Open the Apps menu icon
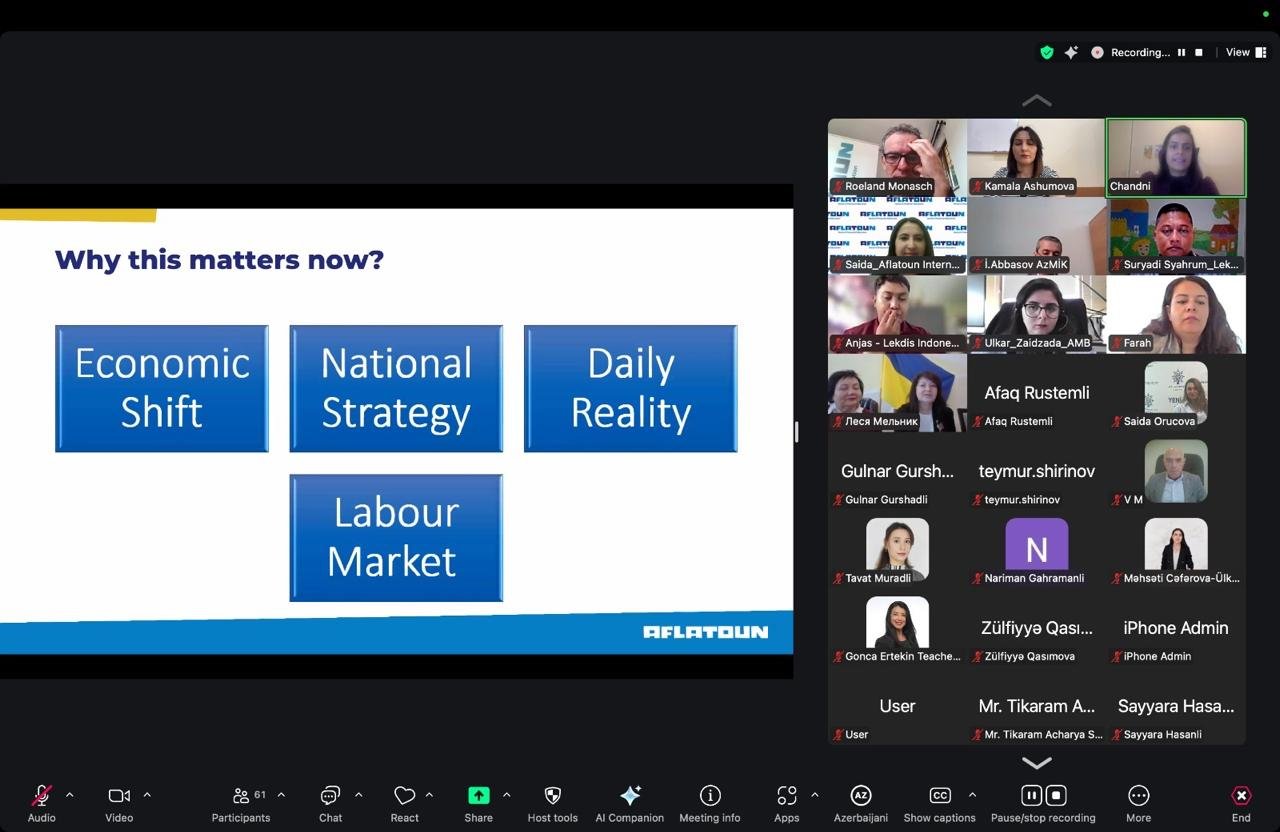Image resolution: width=1280 pixels, height=832 pixels. tap(786, 796)
